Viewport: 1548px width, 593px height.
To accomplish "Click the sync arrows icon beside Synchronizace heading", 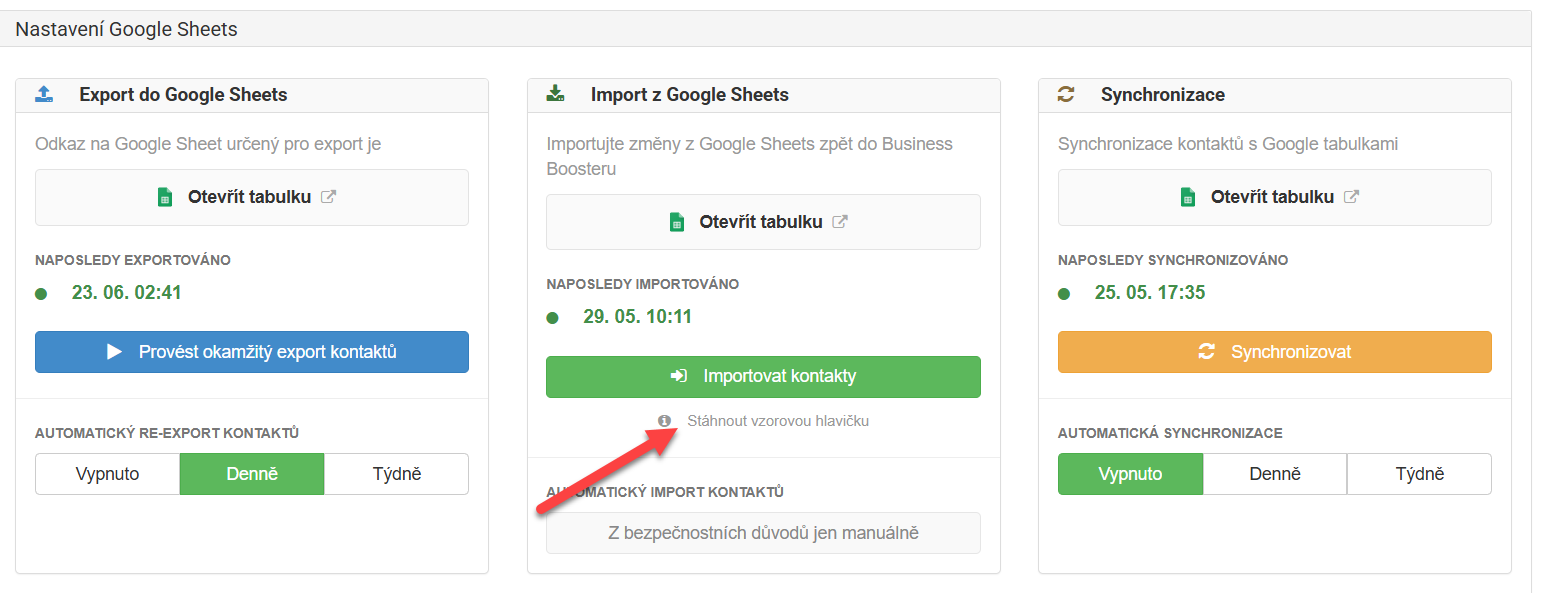I will pyautogui.click(x=1066, y=94).
